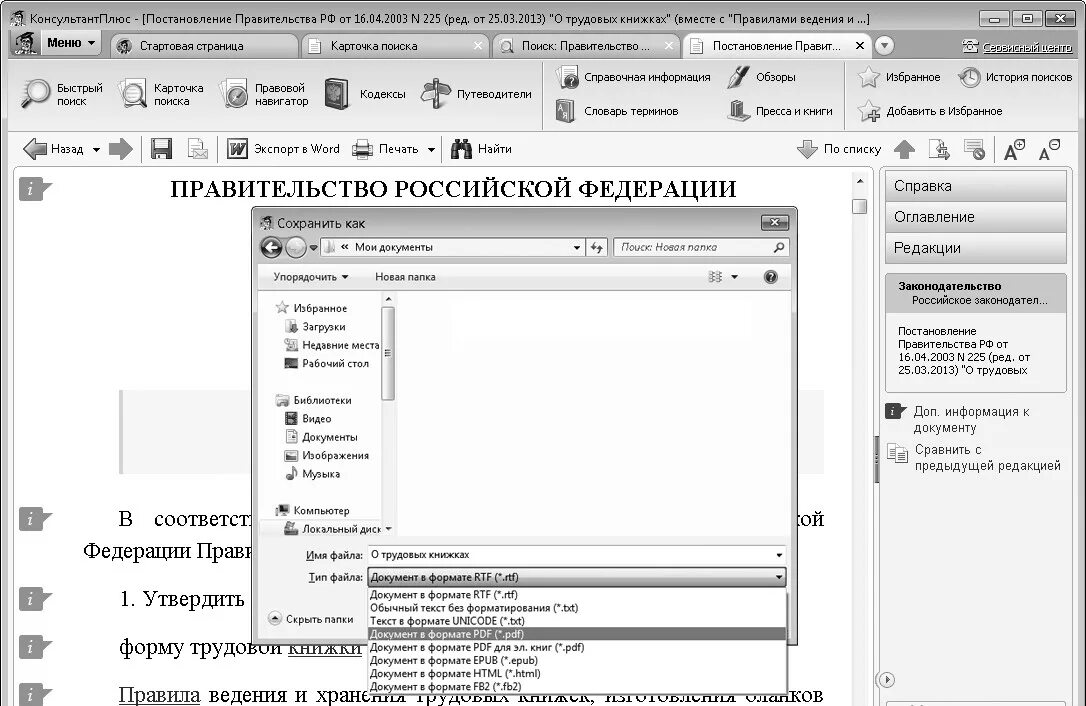The height and width of the screenshot is (706, 1086).
Task: Open Кодексы section
Action: coord(364,94)
